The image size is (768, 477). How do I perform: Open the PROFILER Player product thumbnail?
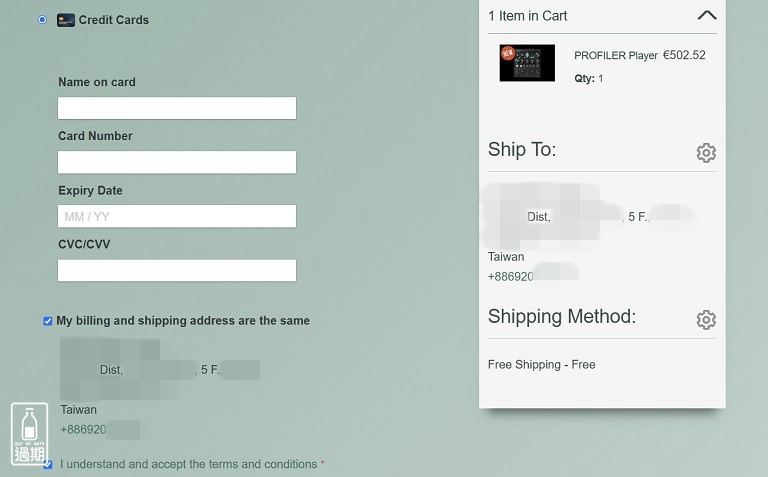[527, 63]
